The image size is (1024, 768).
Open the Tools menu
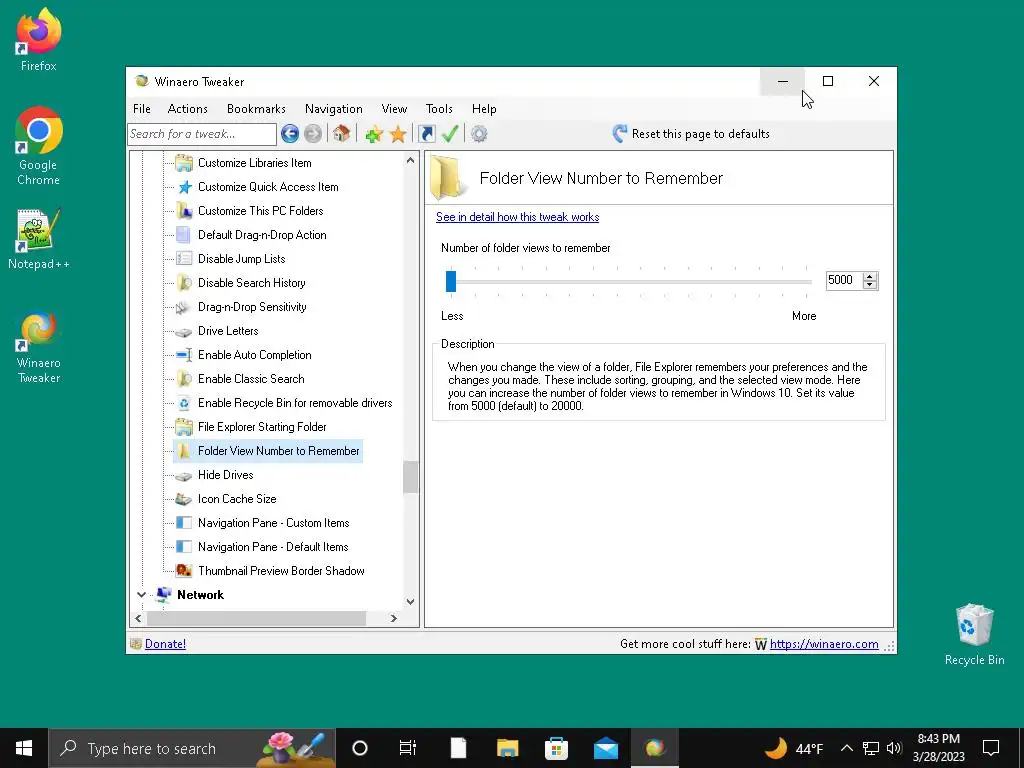(439, 109)
